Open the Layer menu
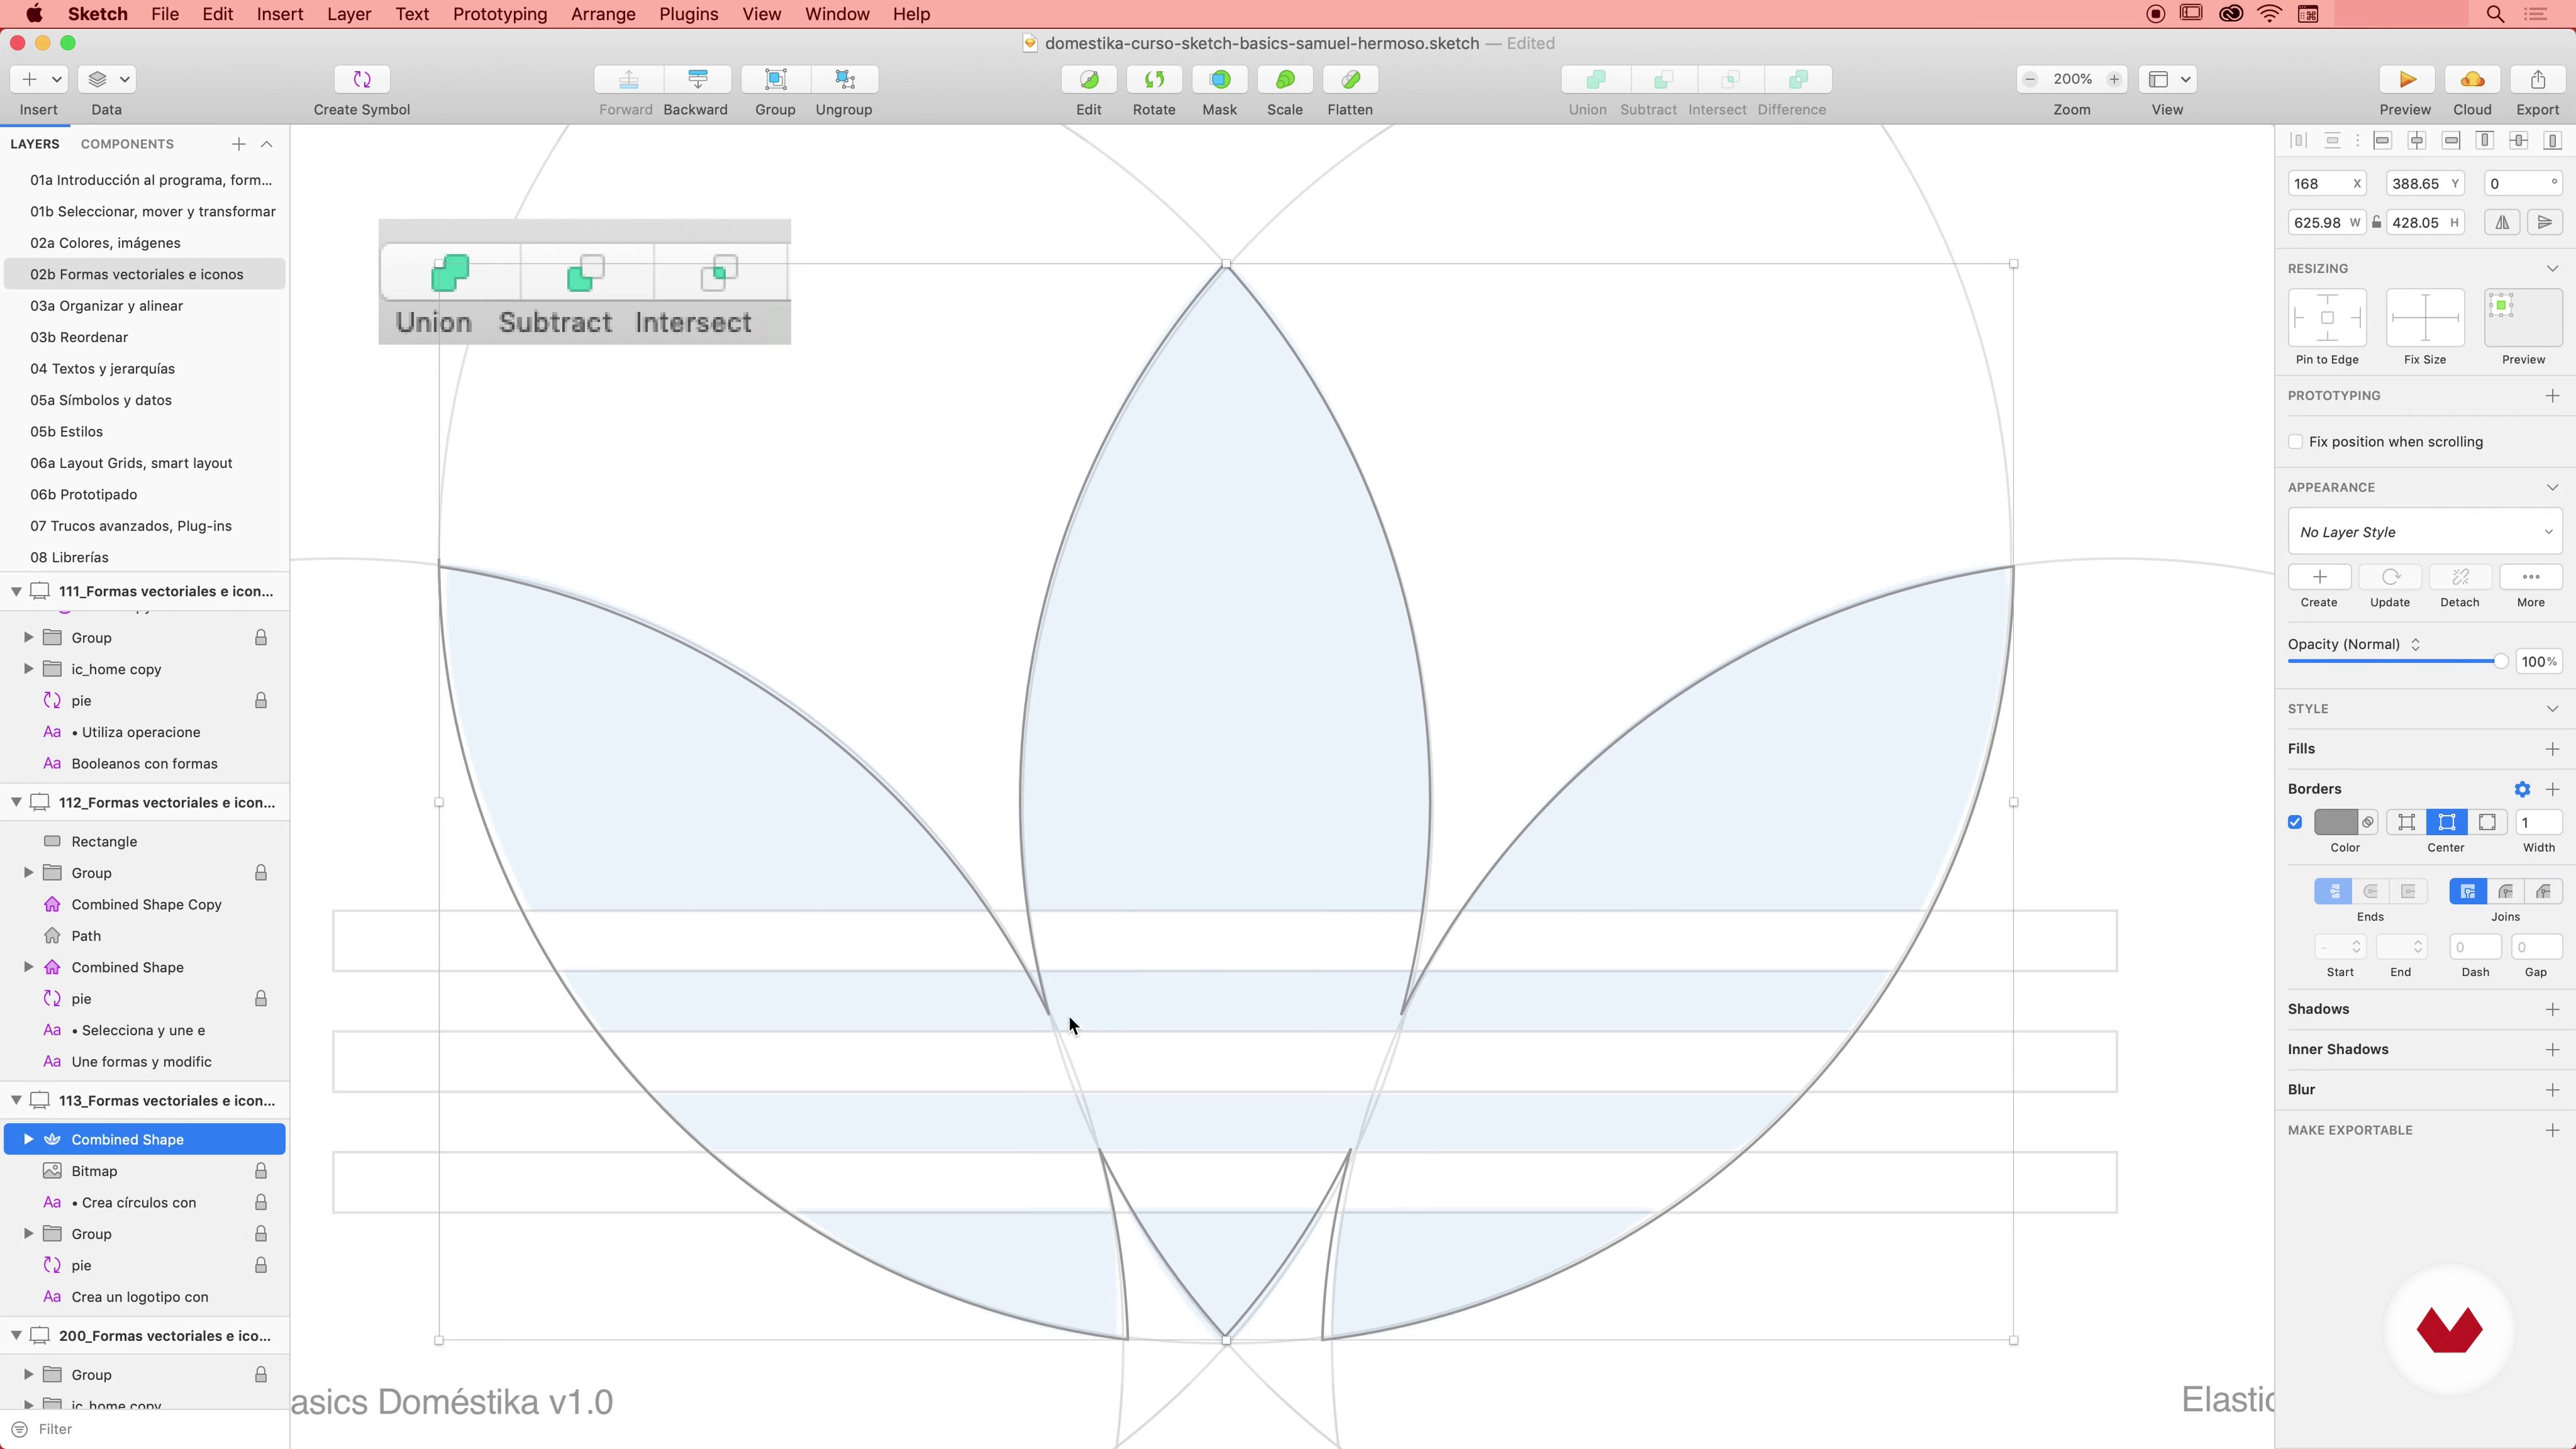The height and width of the screenshot is (1449, 2576). (349, 14)
